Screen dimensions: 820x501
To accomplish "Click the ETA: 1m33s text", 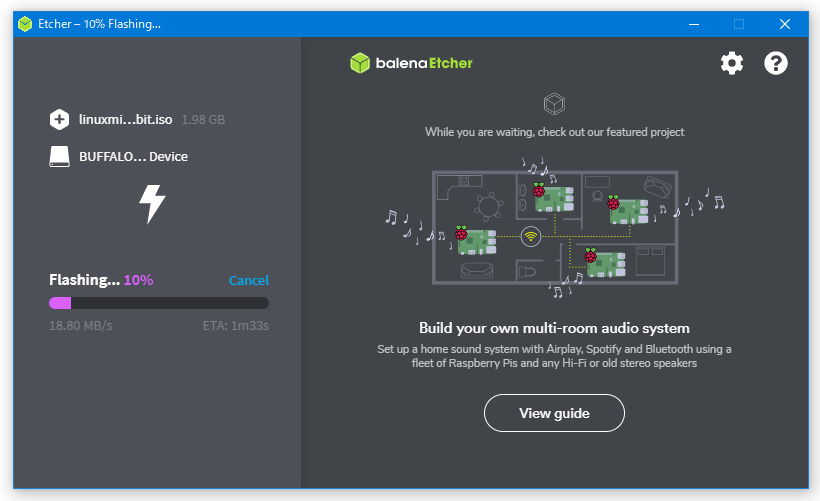I will [x=236, y=326].
